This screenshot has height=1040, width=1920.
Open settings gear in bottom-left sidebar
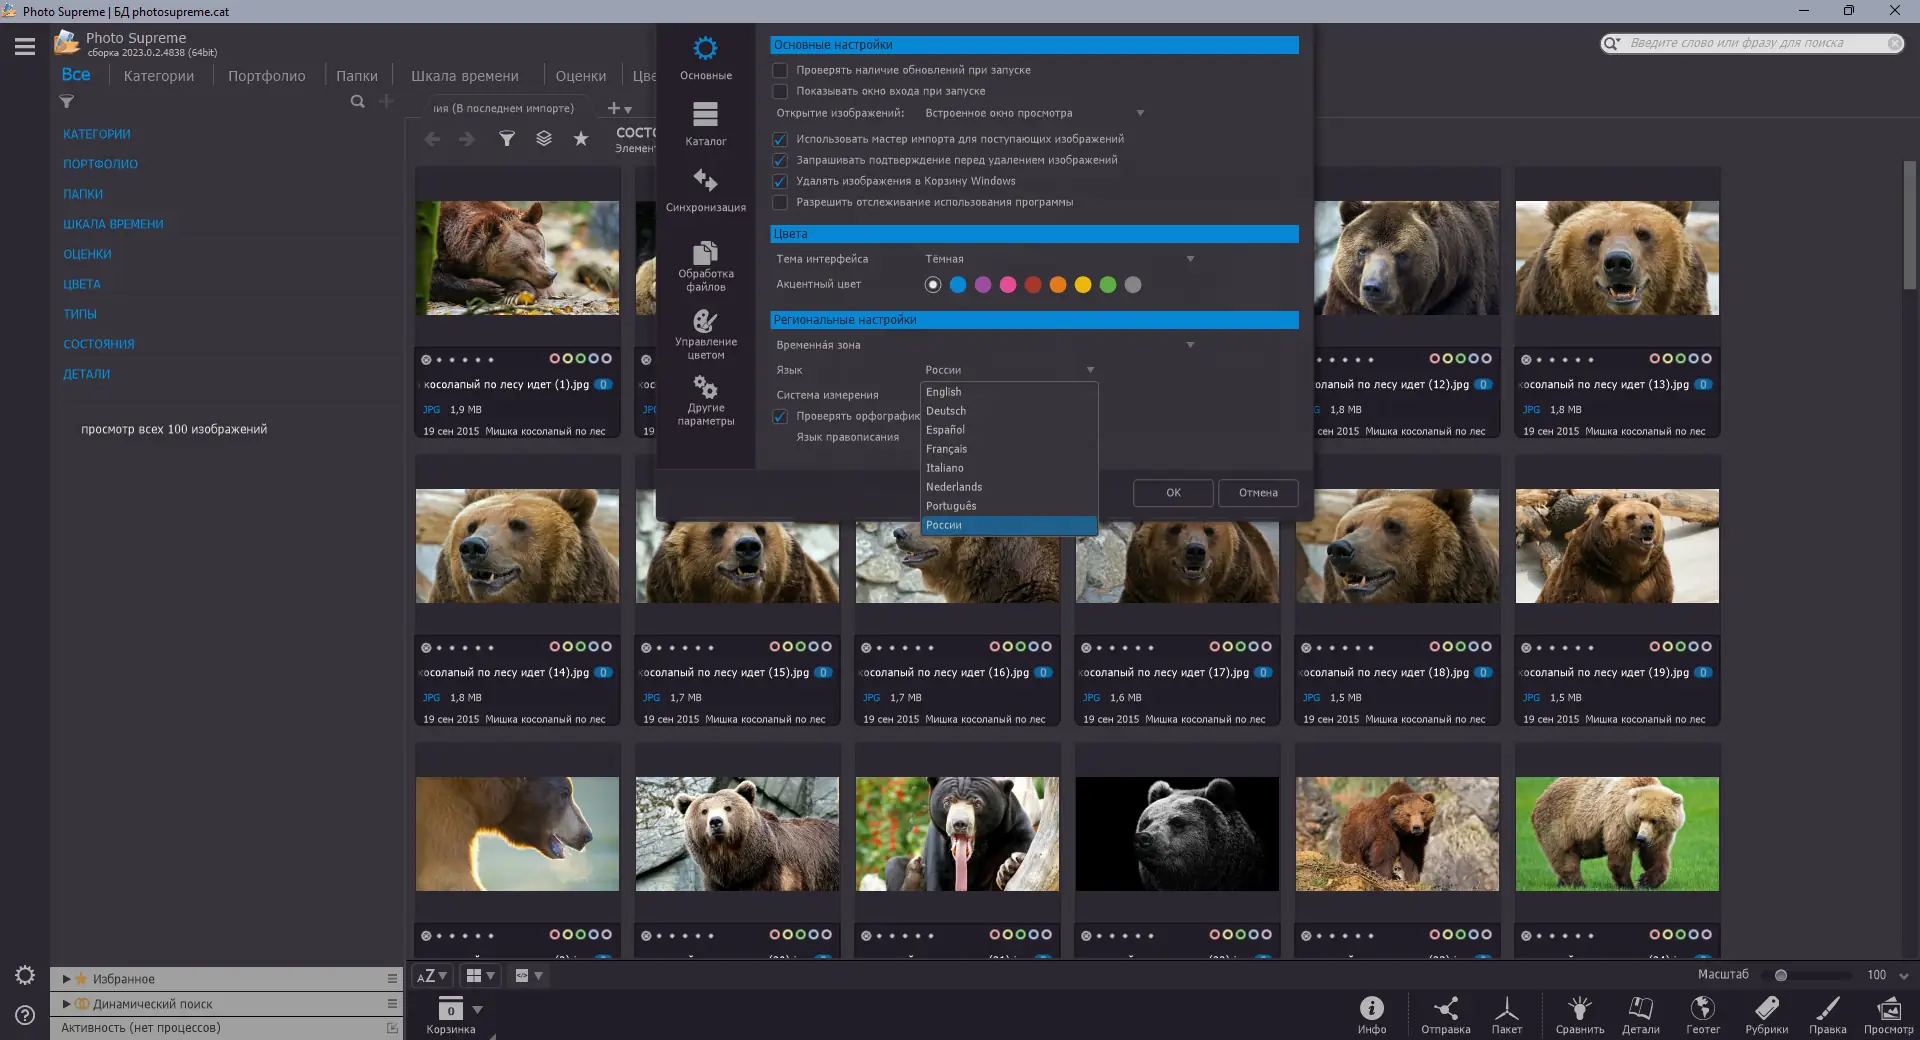tap(25, 975)
